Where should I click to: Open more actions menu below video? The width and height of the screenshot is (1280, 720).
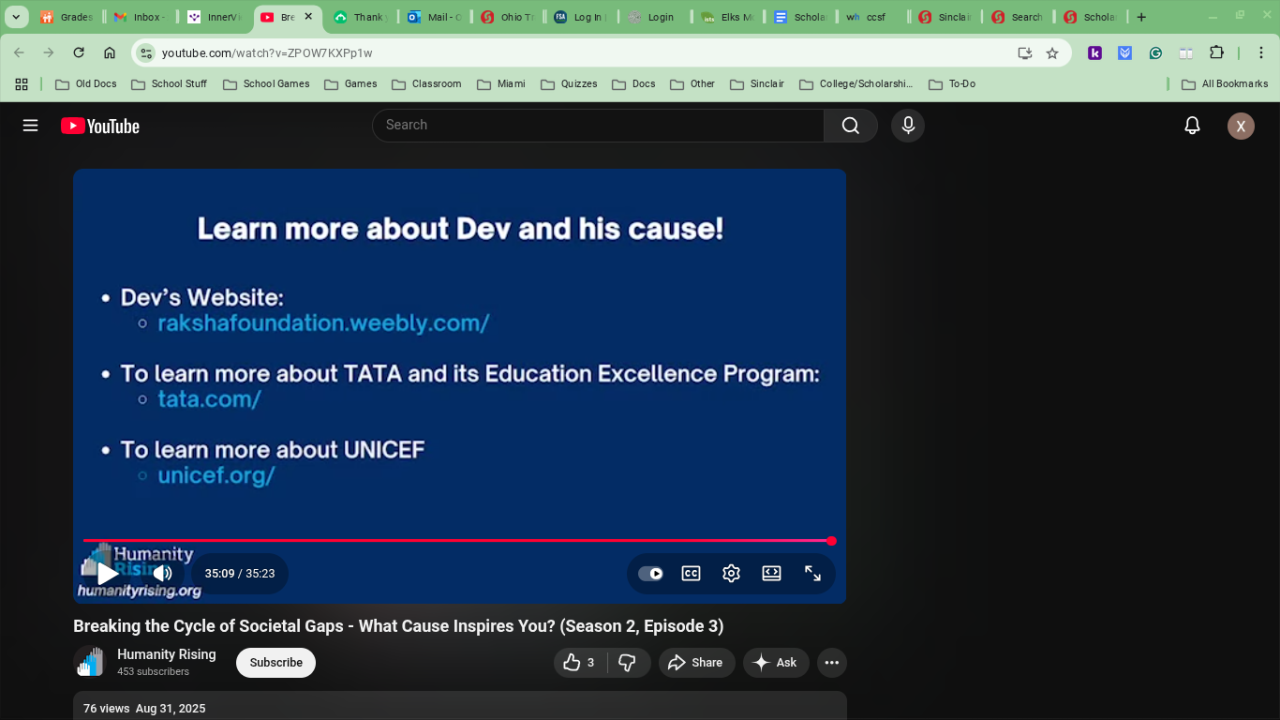click(x=832, y=663)
